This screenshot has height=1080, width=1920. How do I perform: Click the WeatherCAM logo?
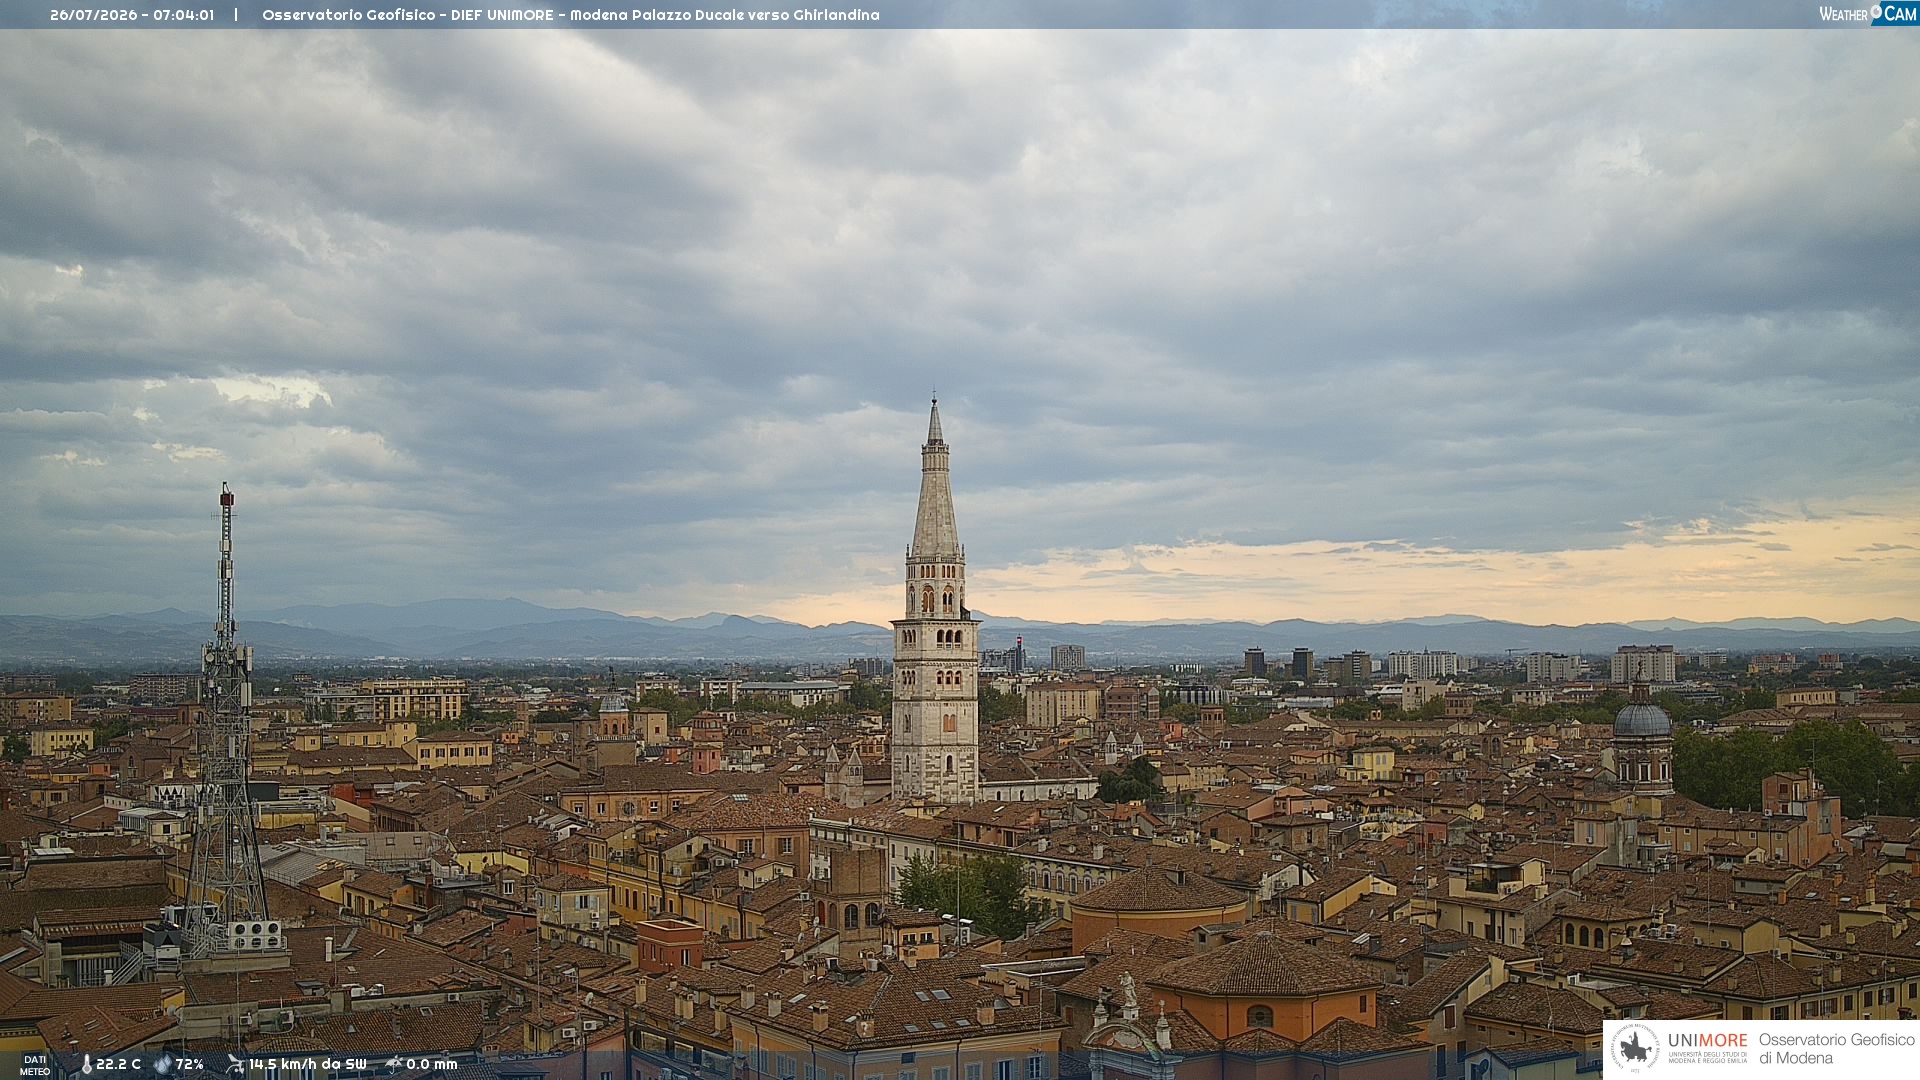(x=1867, y=13)
